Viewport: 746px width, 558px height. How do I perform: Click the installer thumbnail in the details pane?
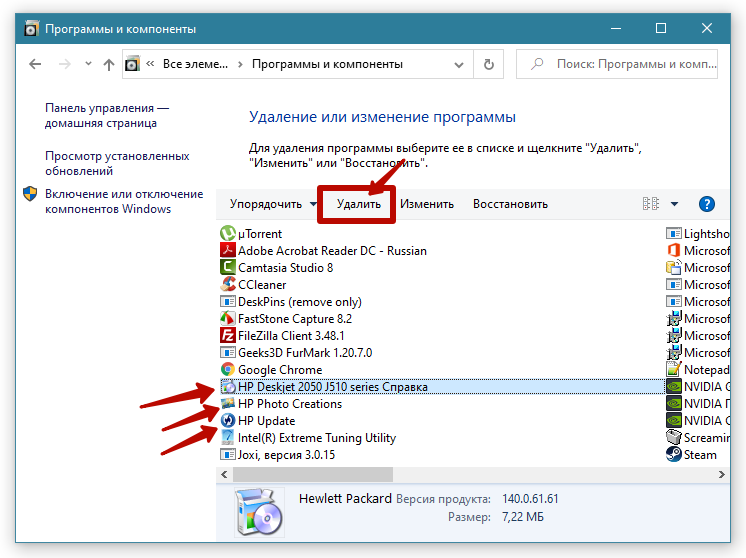[x=259, y=512]
